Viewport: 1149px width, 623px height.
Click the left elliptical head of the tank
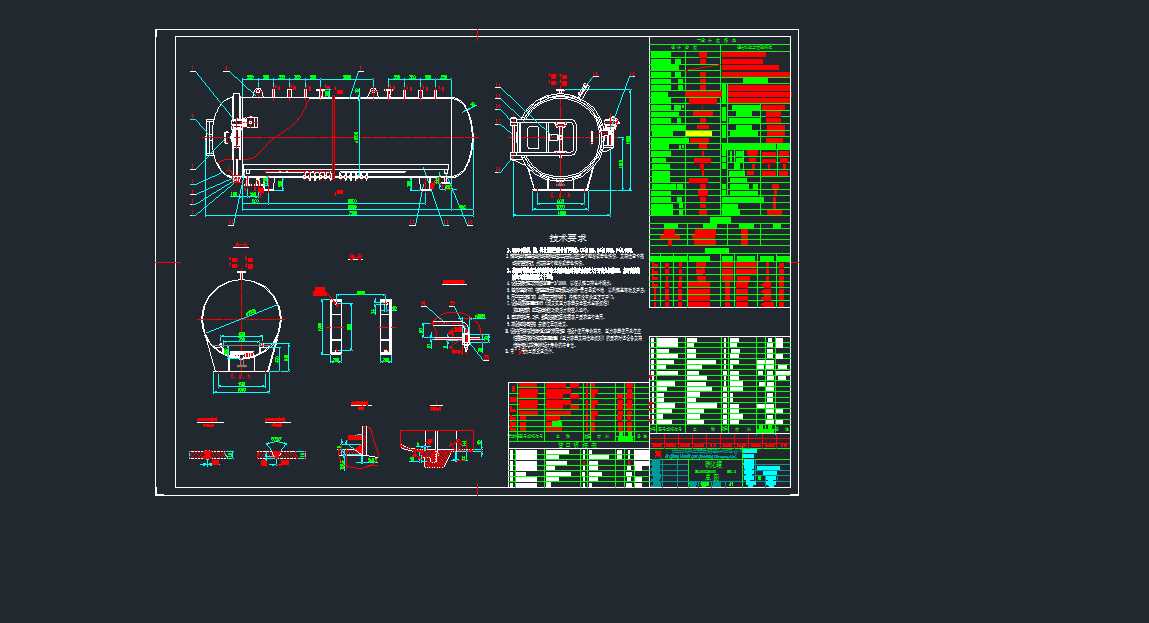tap(220, 137)
